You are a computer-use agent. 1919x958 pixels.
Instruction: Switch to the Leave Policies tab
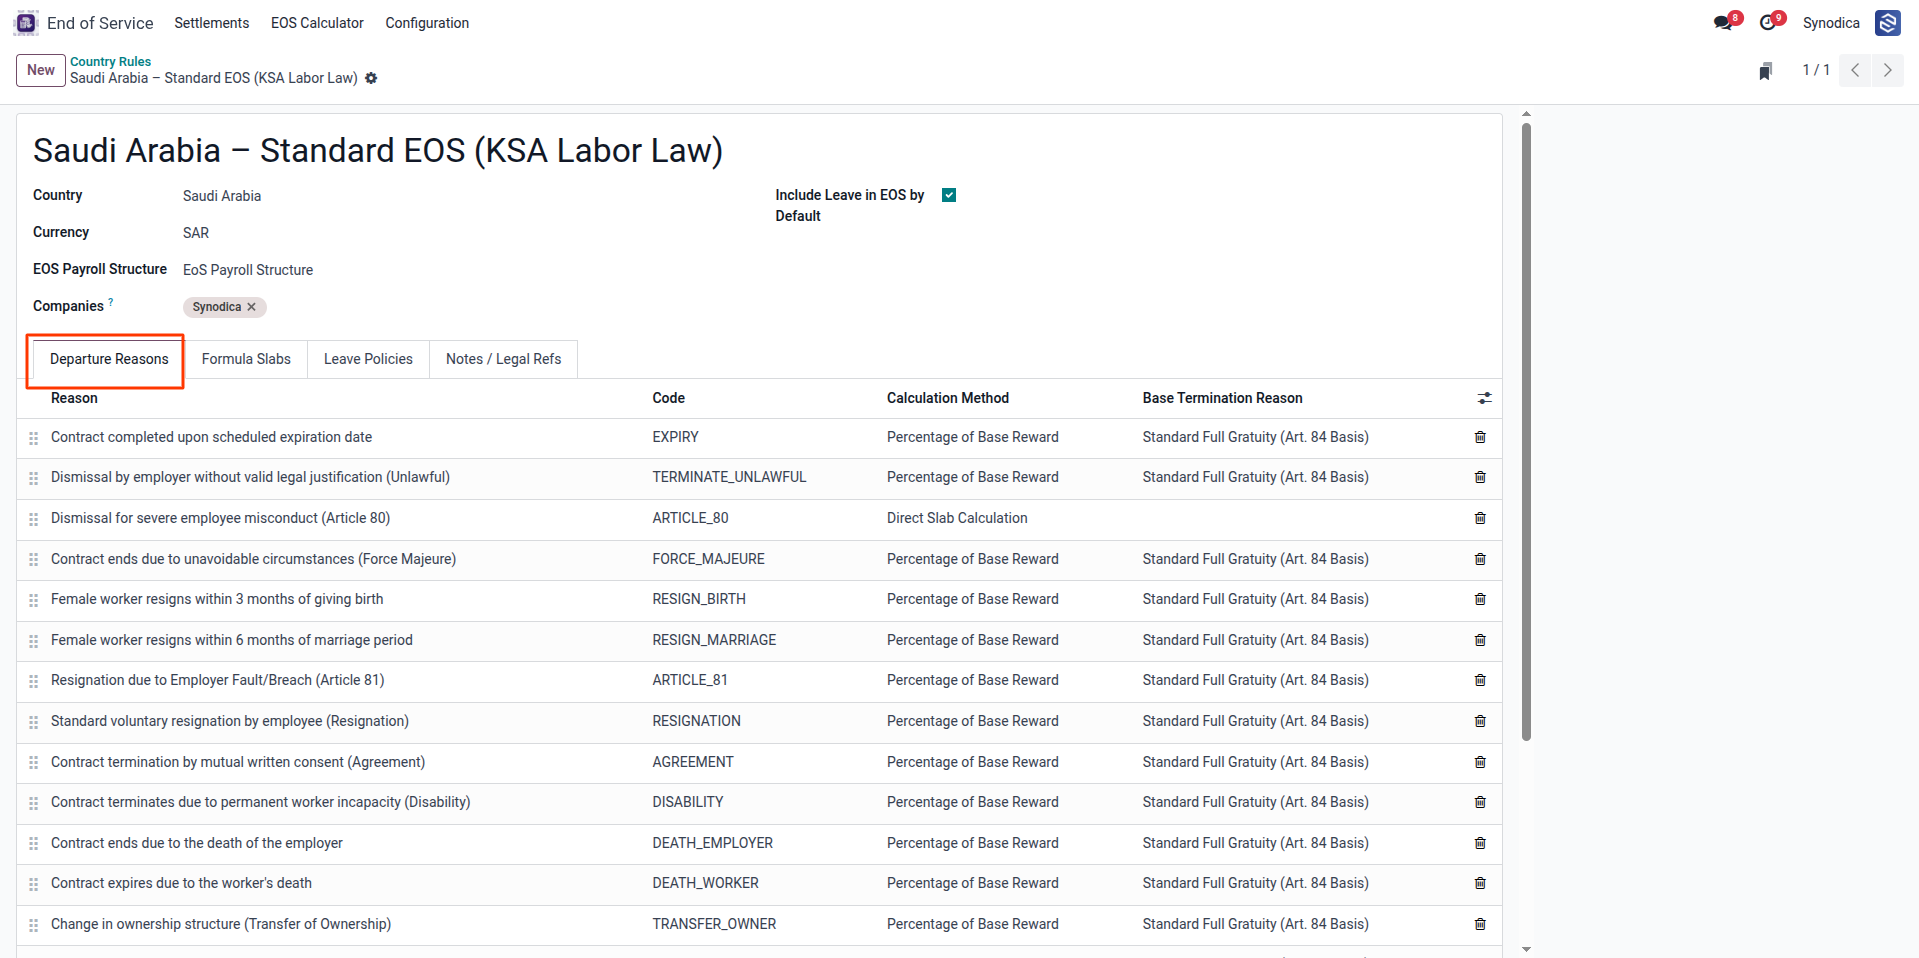tap(368, 359)
